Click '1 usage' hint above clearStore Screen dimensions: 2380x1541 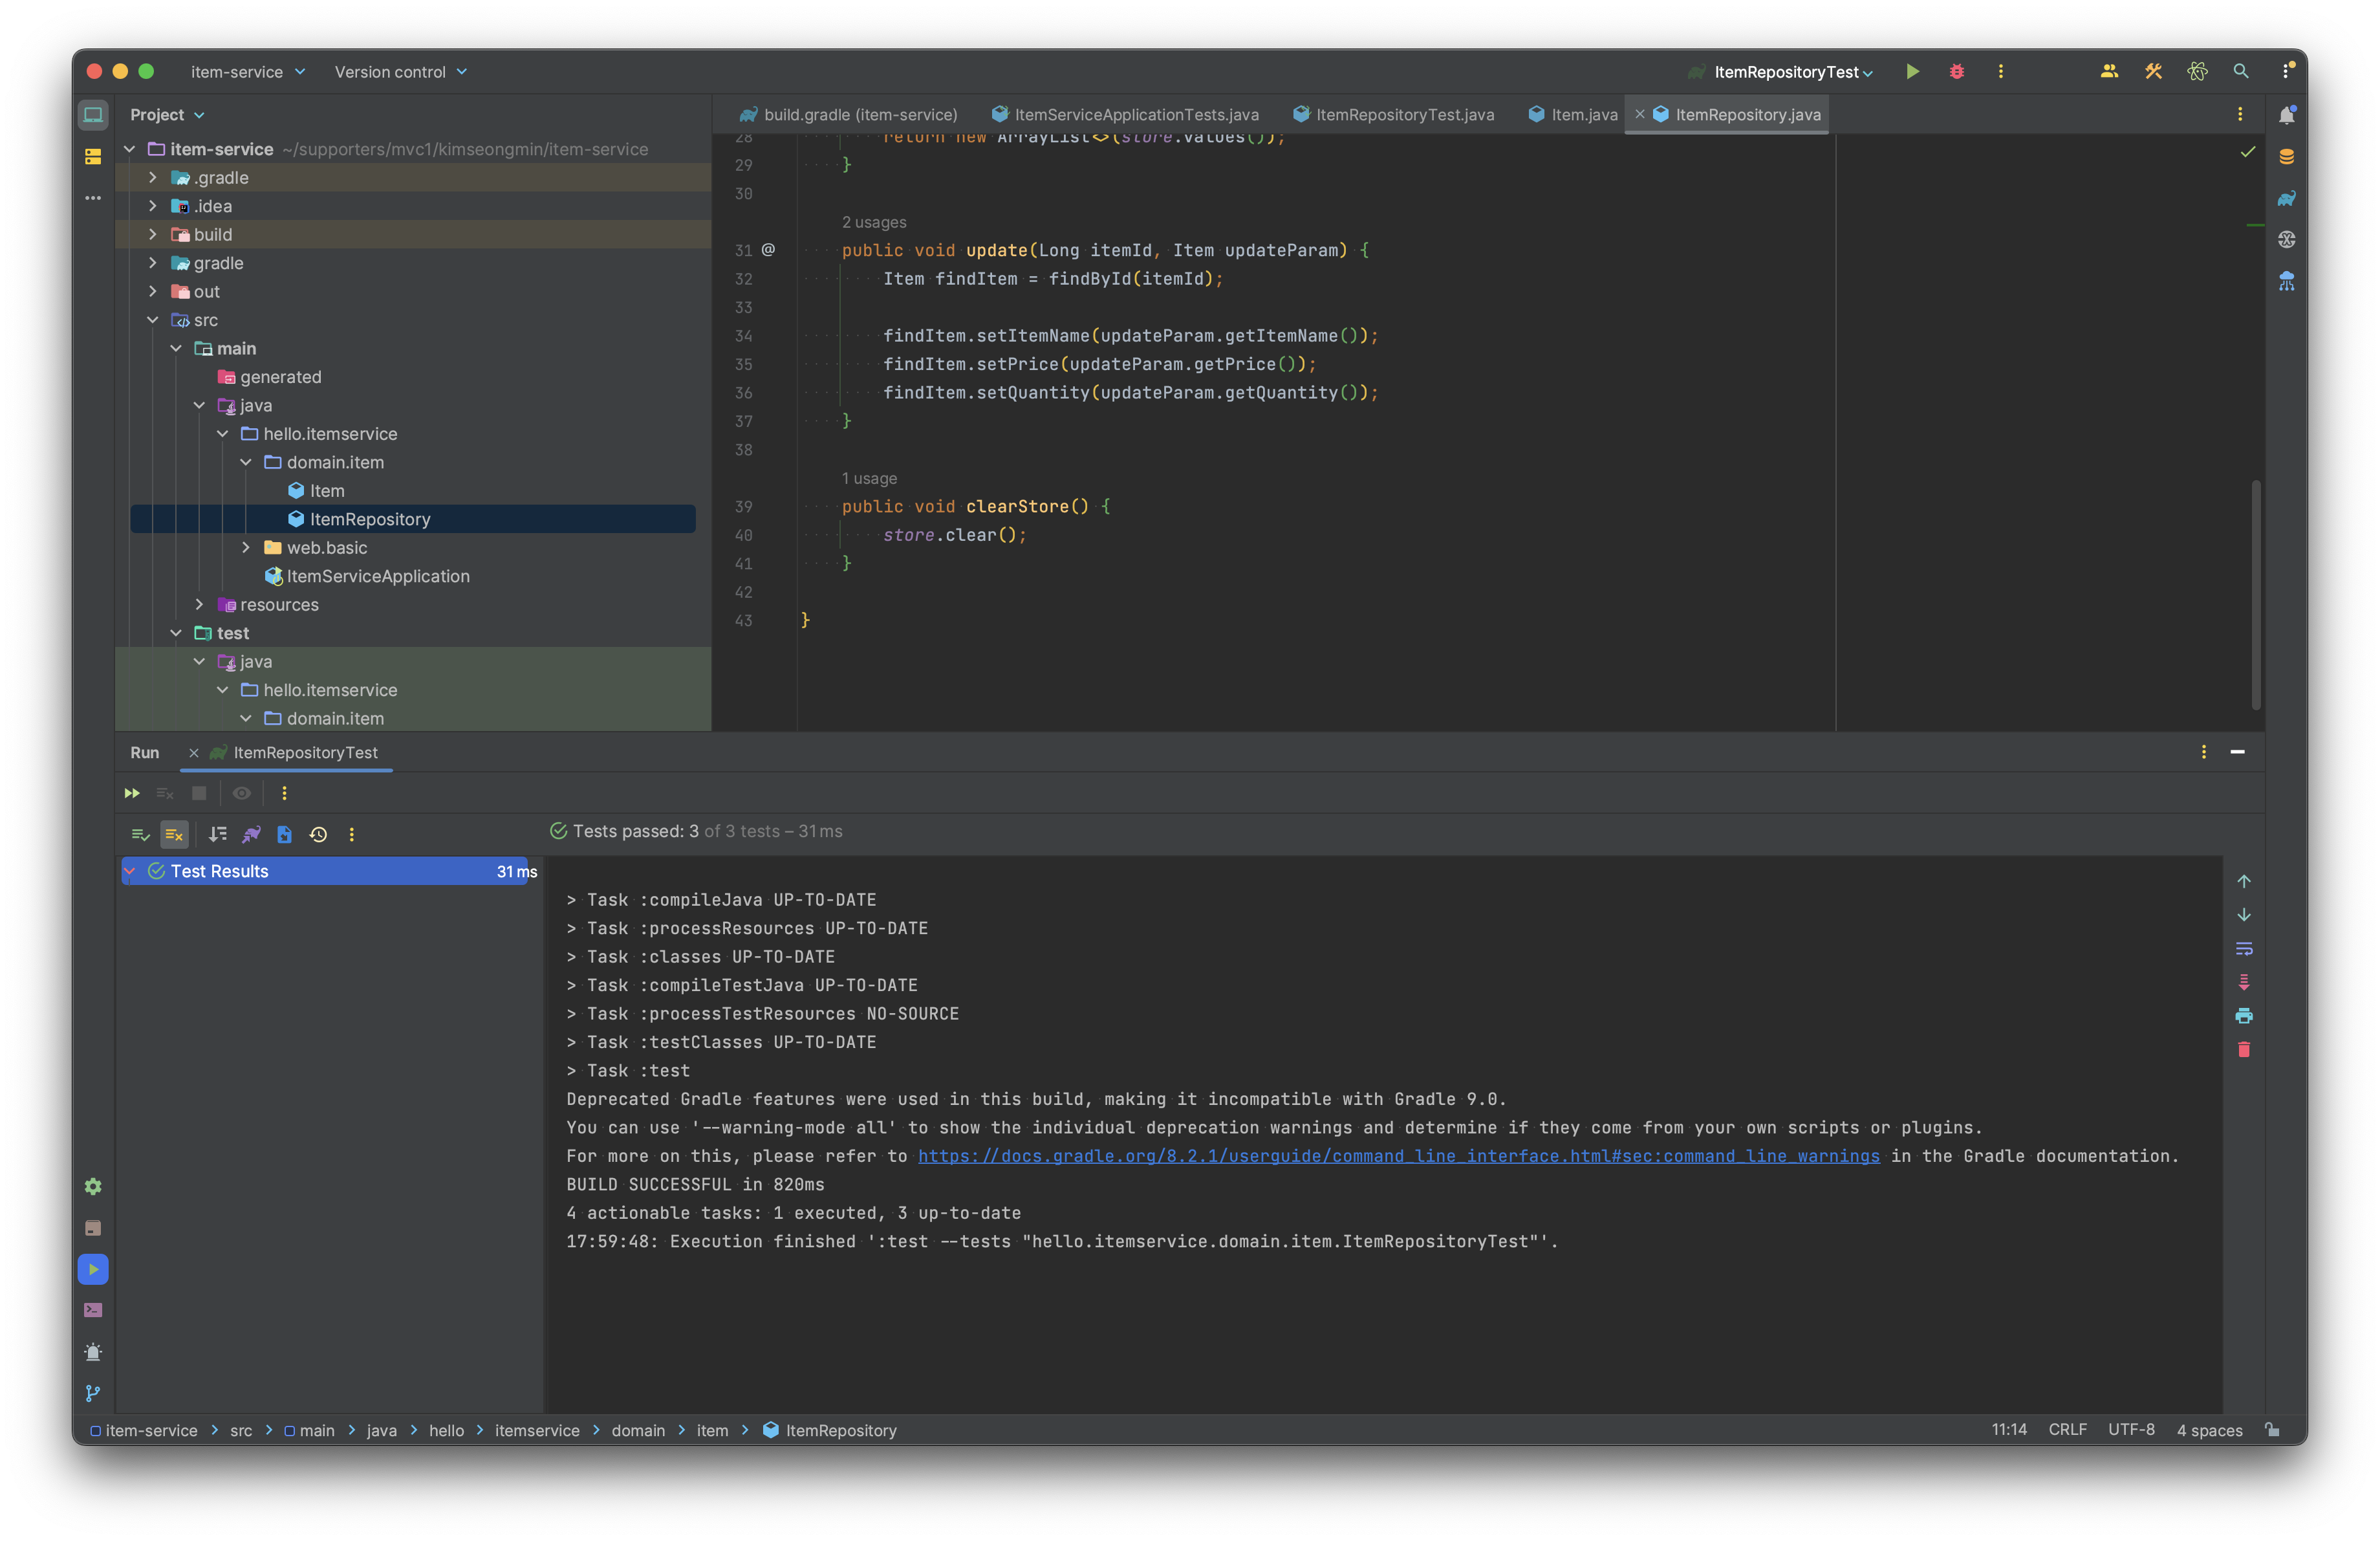869,478
